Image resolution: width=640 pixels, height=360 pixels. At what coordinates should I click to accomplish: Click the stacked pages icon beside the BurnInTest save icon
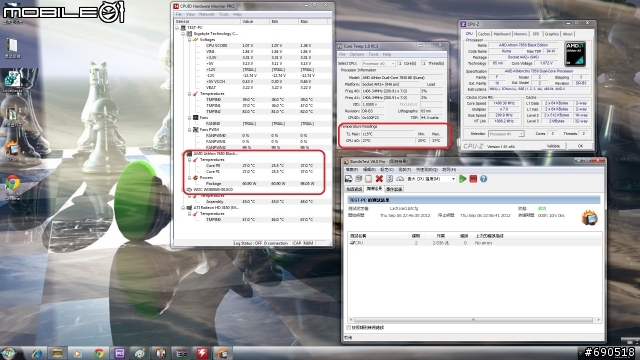pos(358,179)
